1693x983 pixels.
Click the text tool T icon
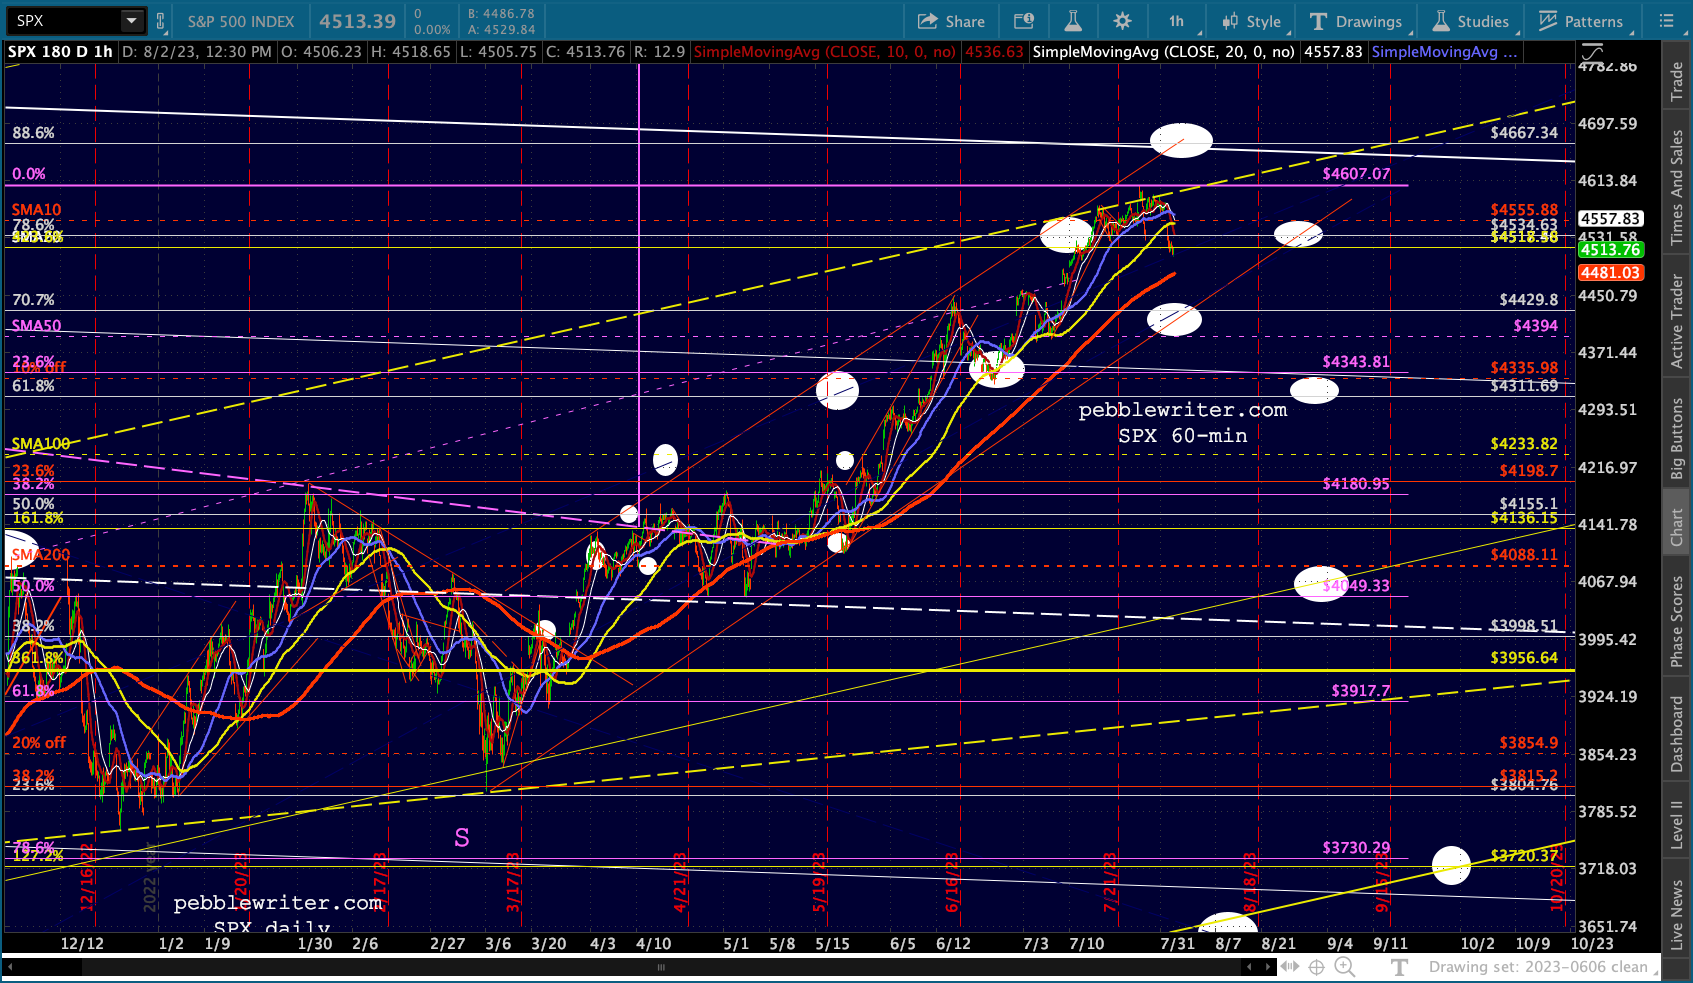(1400, 967)
